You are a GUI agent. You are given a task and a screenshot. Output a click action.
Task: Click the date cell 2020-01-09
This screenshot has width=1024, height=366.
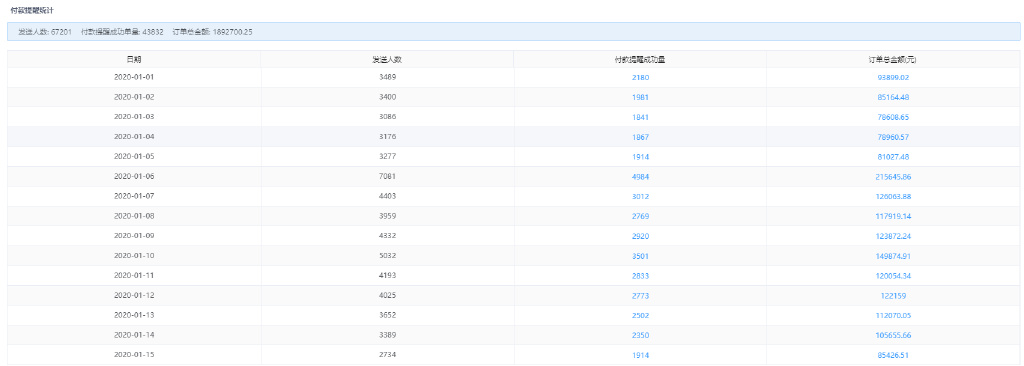[134, 236]
